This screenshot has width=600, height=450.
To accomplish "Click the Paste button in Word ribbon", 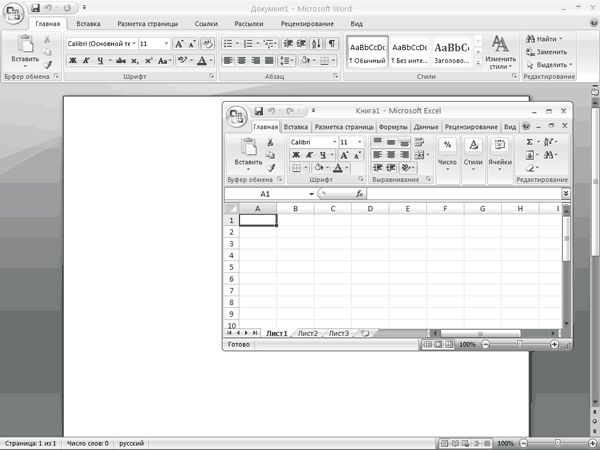I will coord(25,51).
